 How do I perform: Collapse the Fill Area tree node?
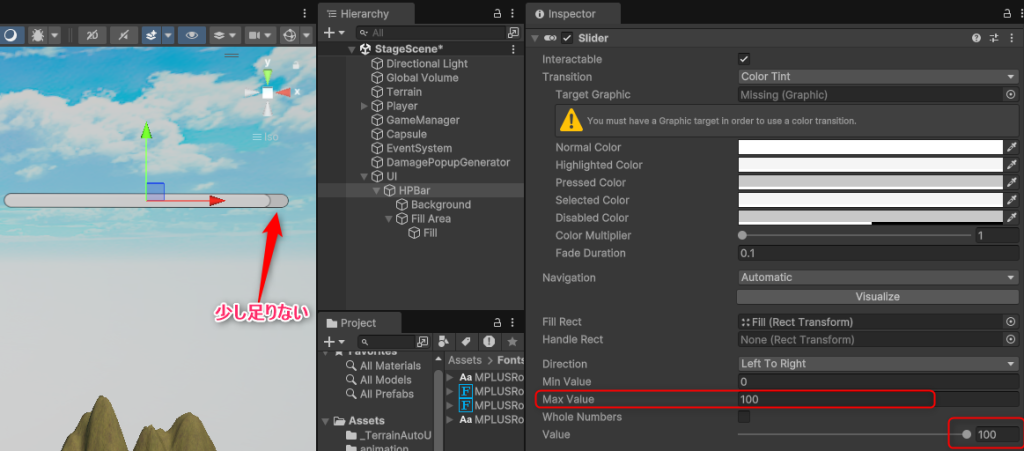(390, 219)
